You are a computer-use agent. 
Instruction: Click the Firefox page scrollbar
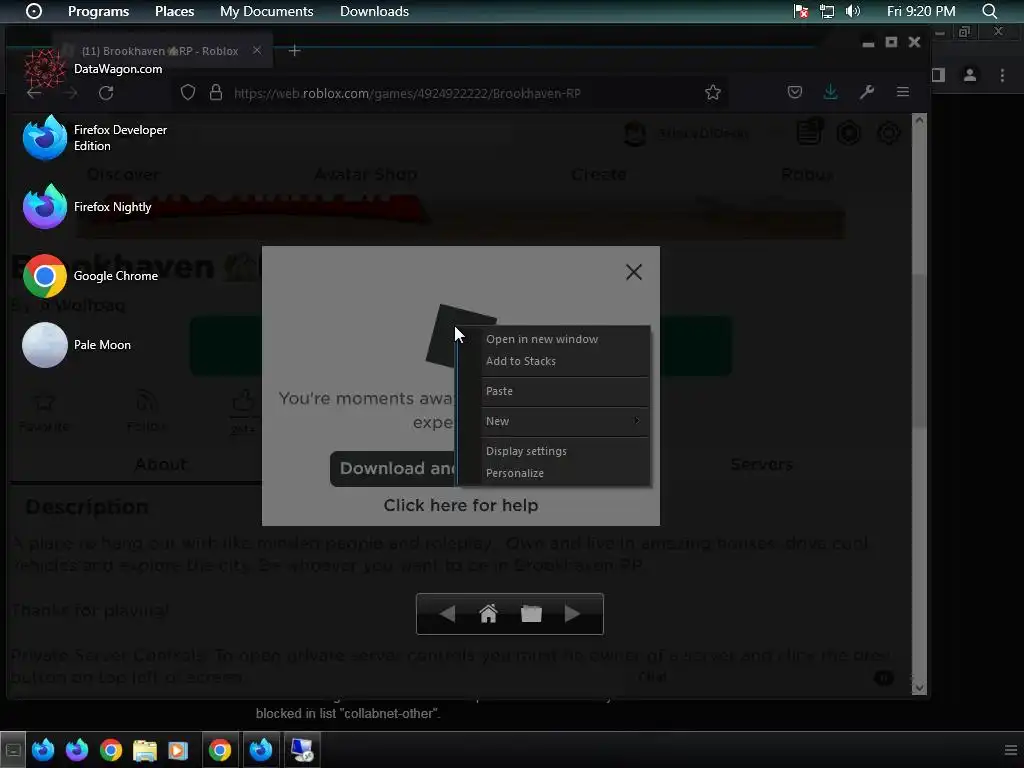920,353
